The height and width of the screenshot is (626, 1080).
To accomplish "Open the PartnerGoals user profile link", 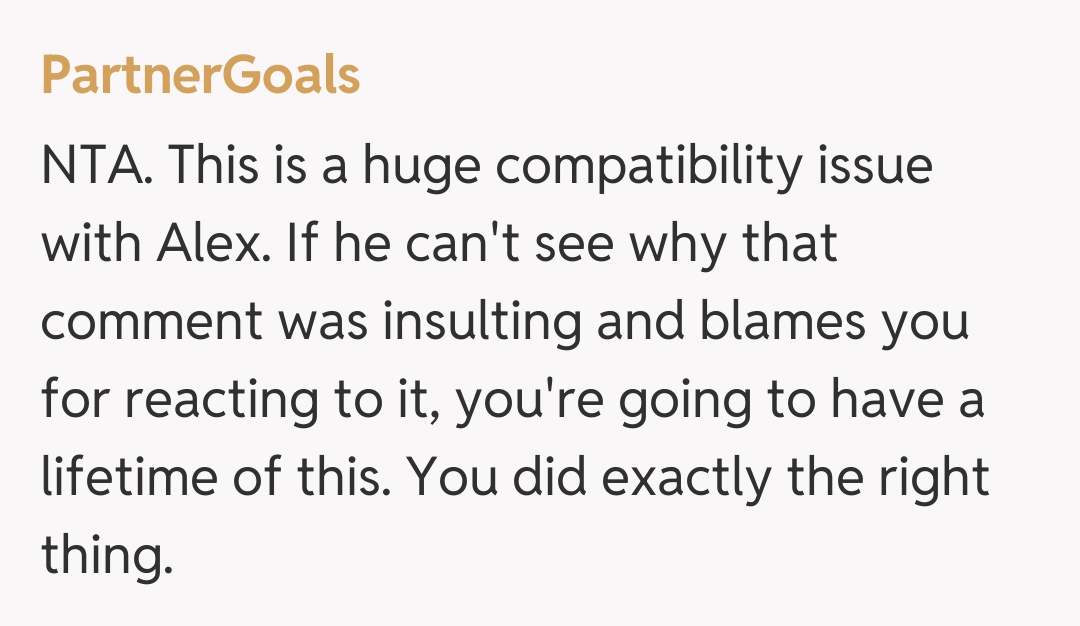I will [x=200, y=77].
